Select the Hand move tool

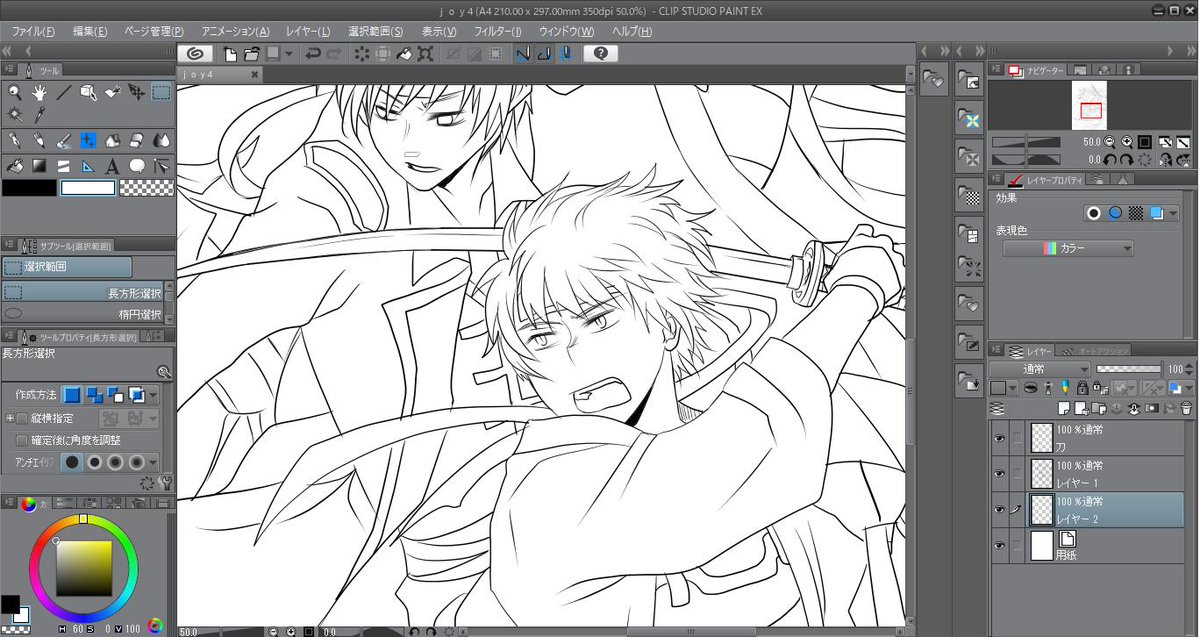(40, 92)
